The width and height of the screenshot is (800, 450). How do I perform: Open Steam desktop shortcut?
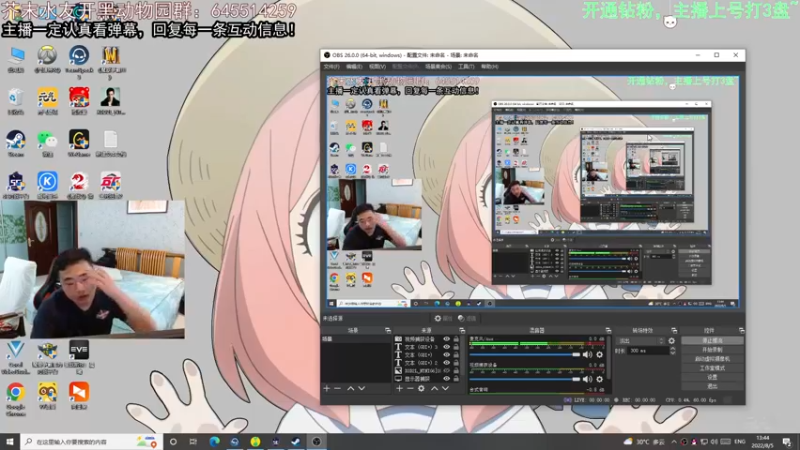pyautogui.click(x=15, y=143)
